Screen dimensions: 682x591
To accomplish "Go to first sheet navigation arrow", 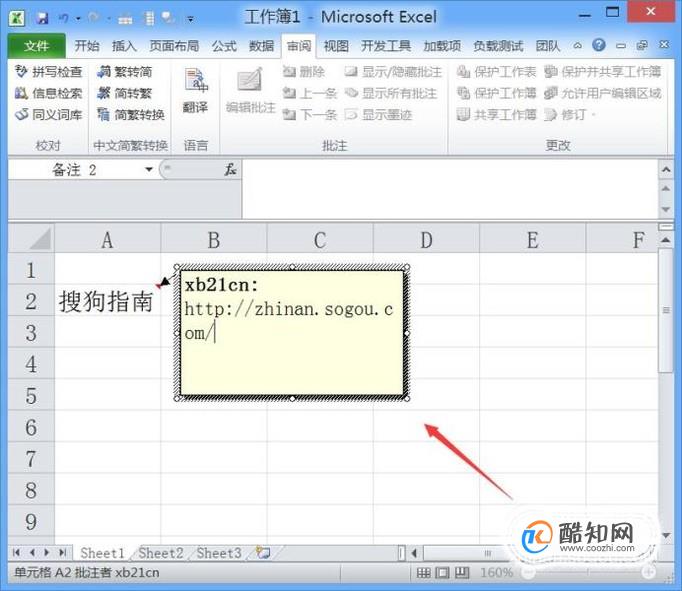I will (17, 553).
